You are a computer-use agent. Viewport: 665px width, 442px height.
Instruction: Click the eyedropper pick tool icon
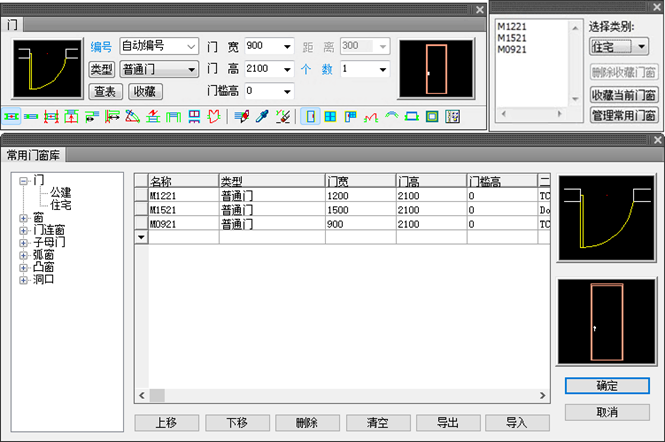click(x=262, y=116)
